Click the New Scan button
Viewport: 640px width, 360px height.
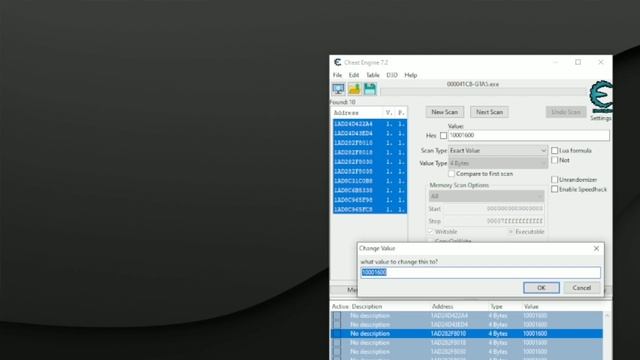[x=444, y=112]
